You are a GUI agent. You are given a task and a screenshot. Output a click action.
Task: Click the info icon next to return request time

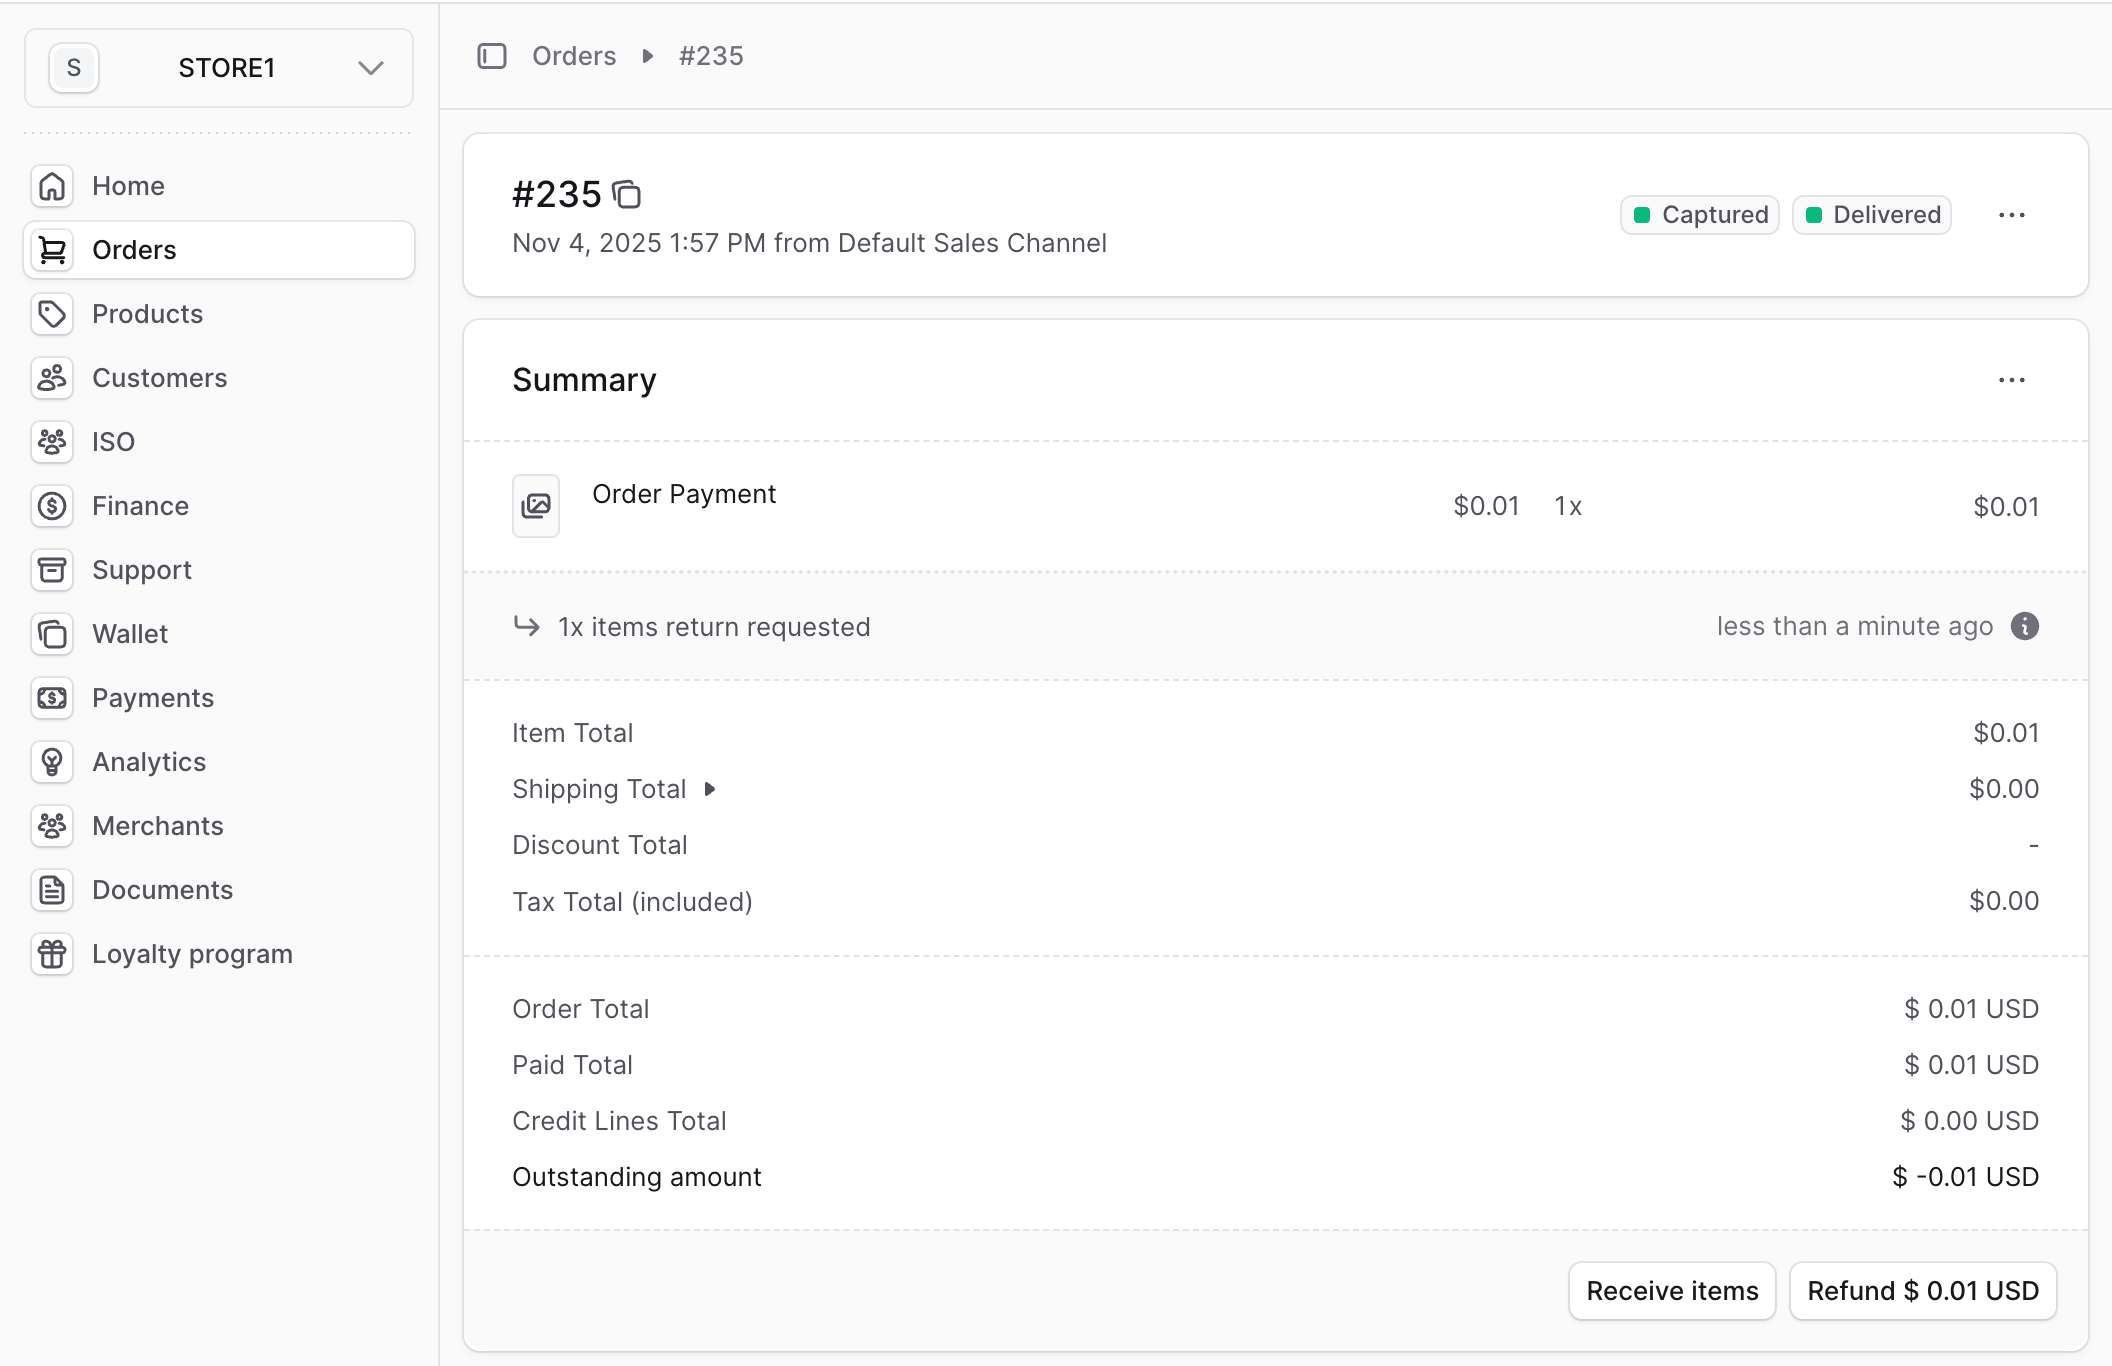click(x=2024, y=626)
